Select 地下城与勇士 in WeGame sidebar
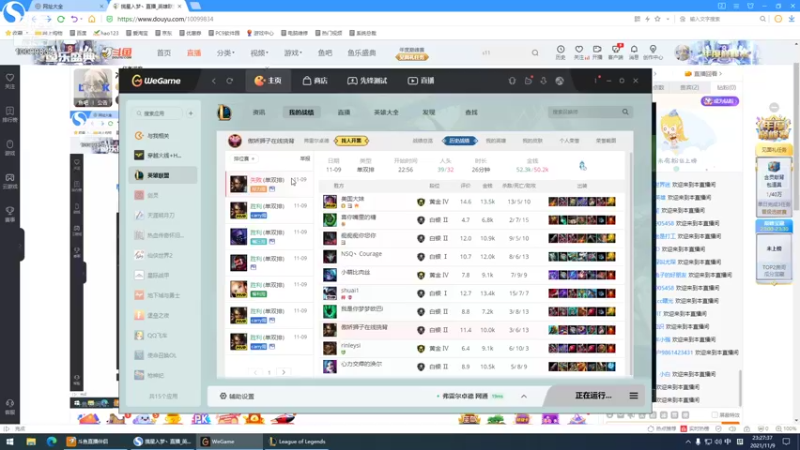The height and width of the screenshot is (450, 800). pyautogui.click(x=163, y=295)
